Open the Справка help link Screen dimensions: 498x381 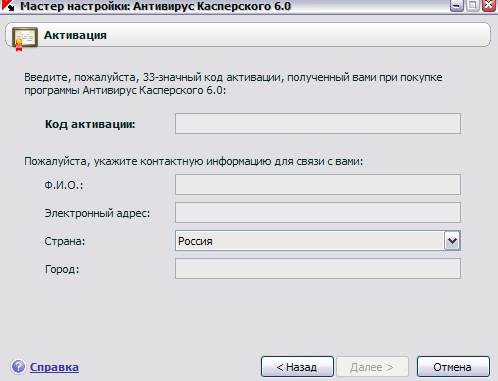[x=54, y=367]
